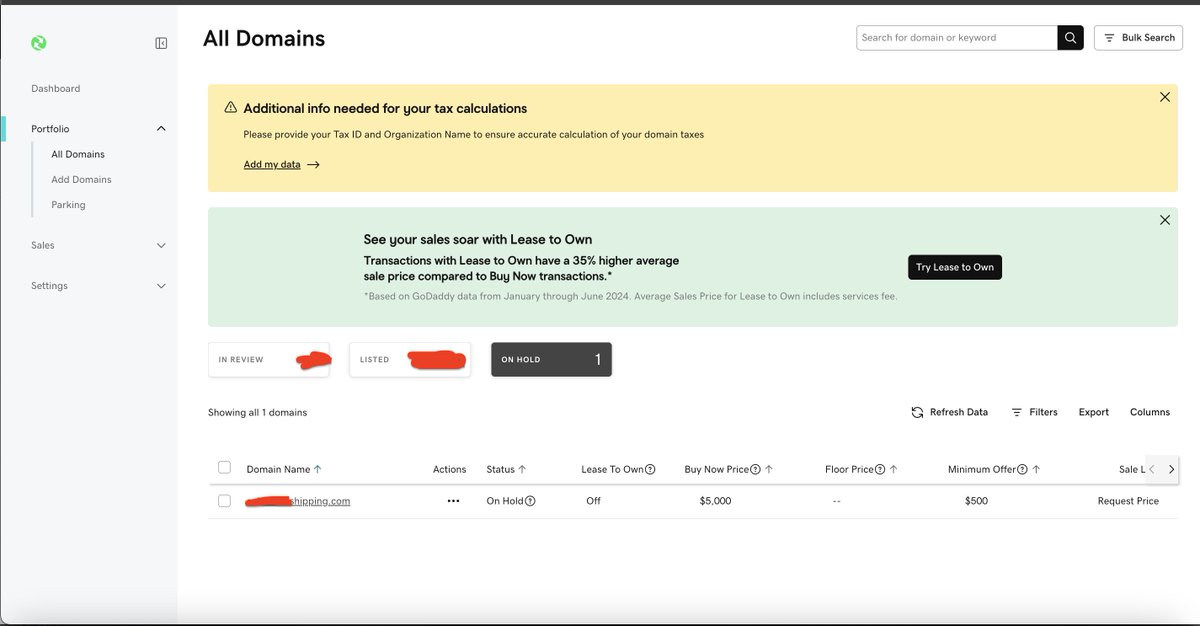Collapse the Portfolio section chevron

(x=161, y=129)
